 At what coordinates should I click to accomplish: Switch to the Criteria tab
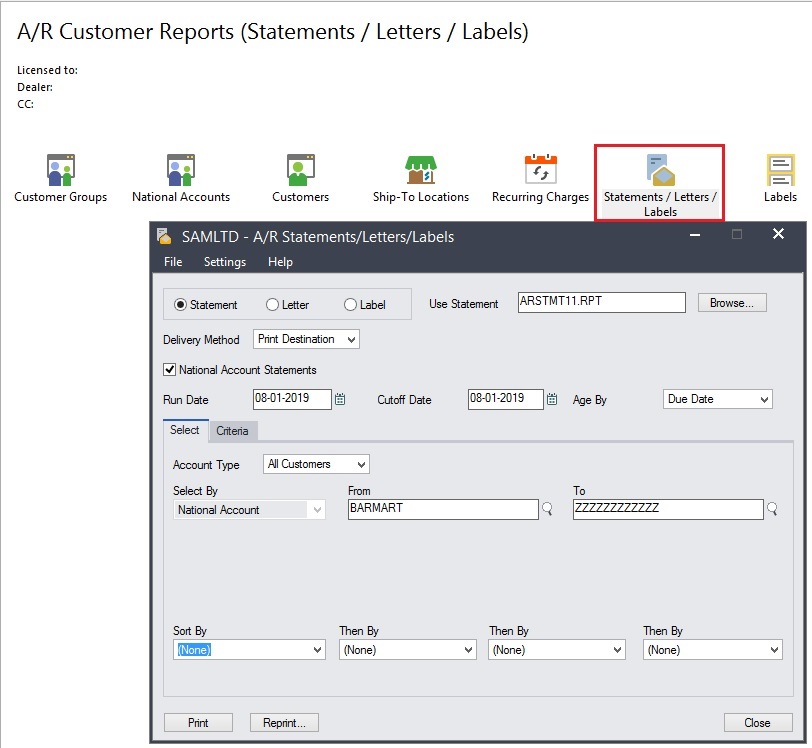pos(233,431)
